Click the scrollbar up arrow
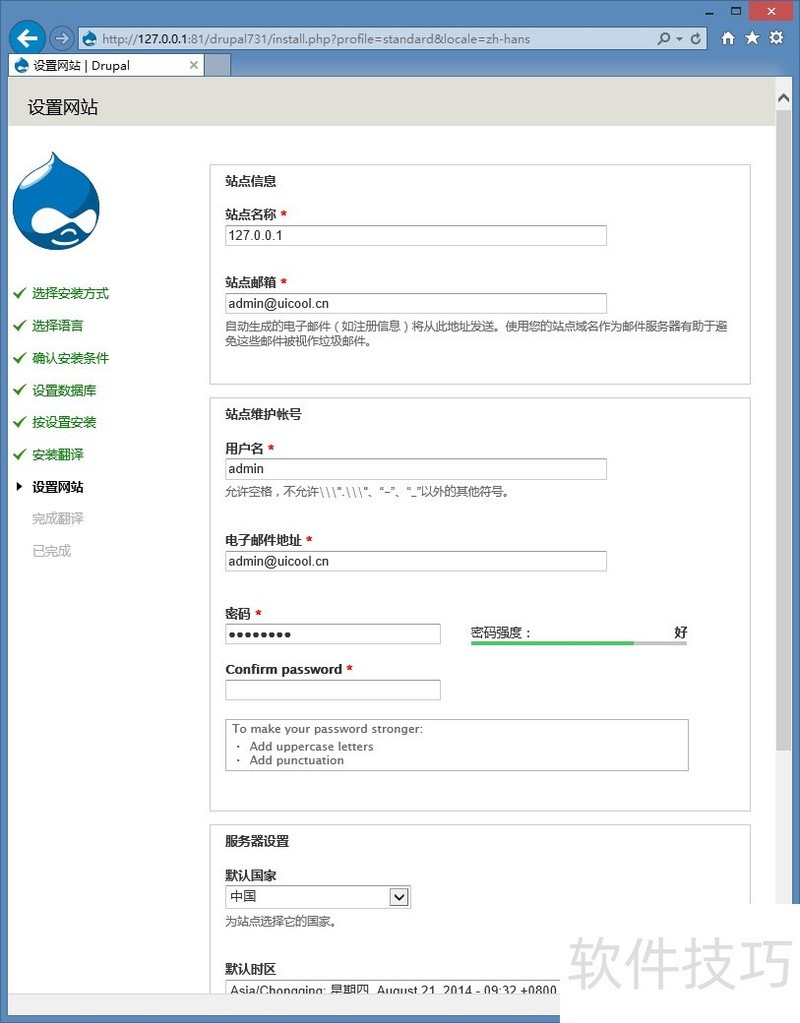800x1023 pixels. point(783,97)
